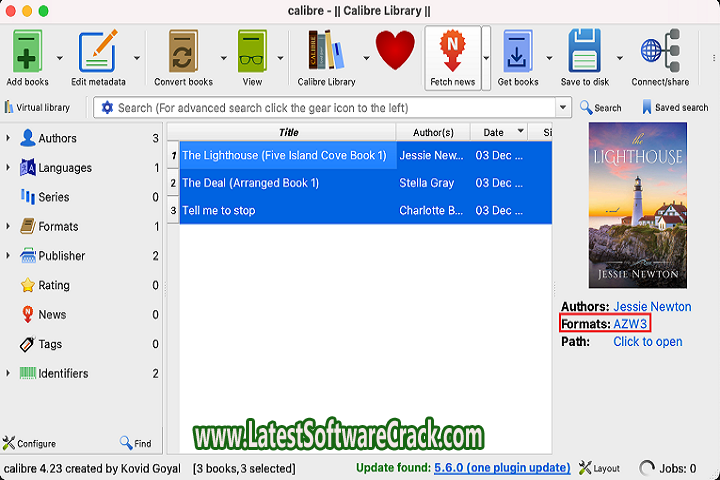Click the Save to disk icon
Image resolution: width=720 pixels, height=480 pixels.
pyautogui.click(x=583, y=50)
